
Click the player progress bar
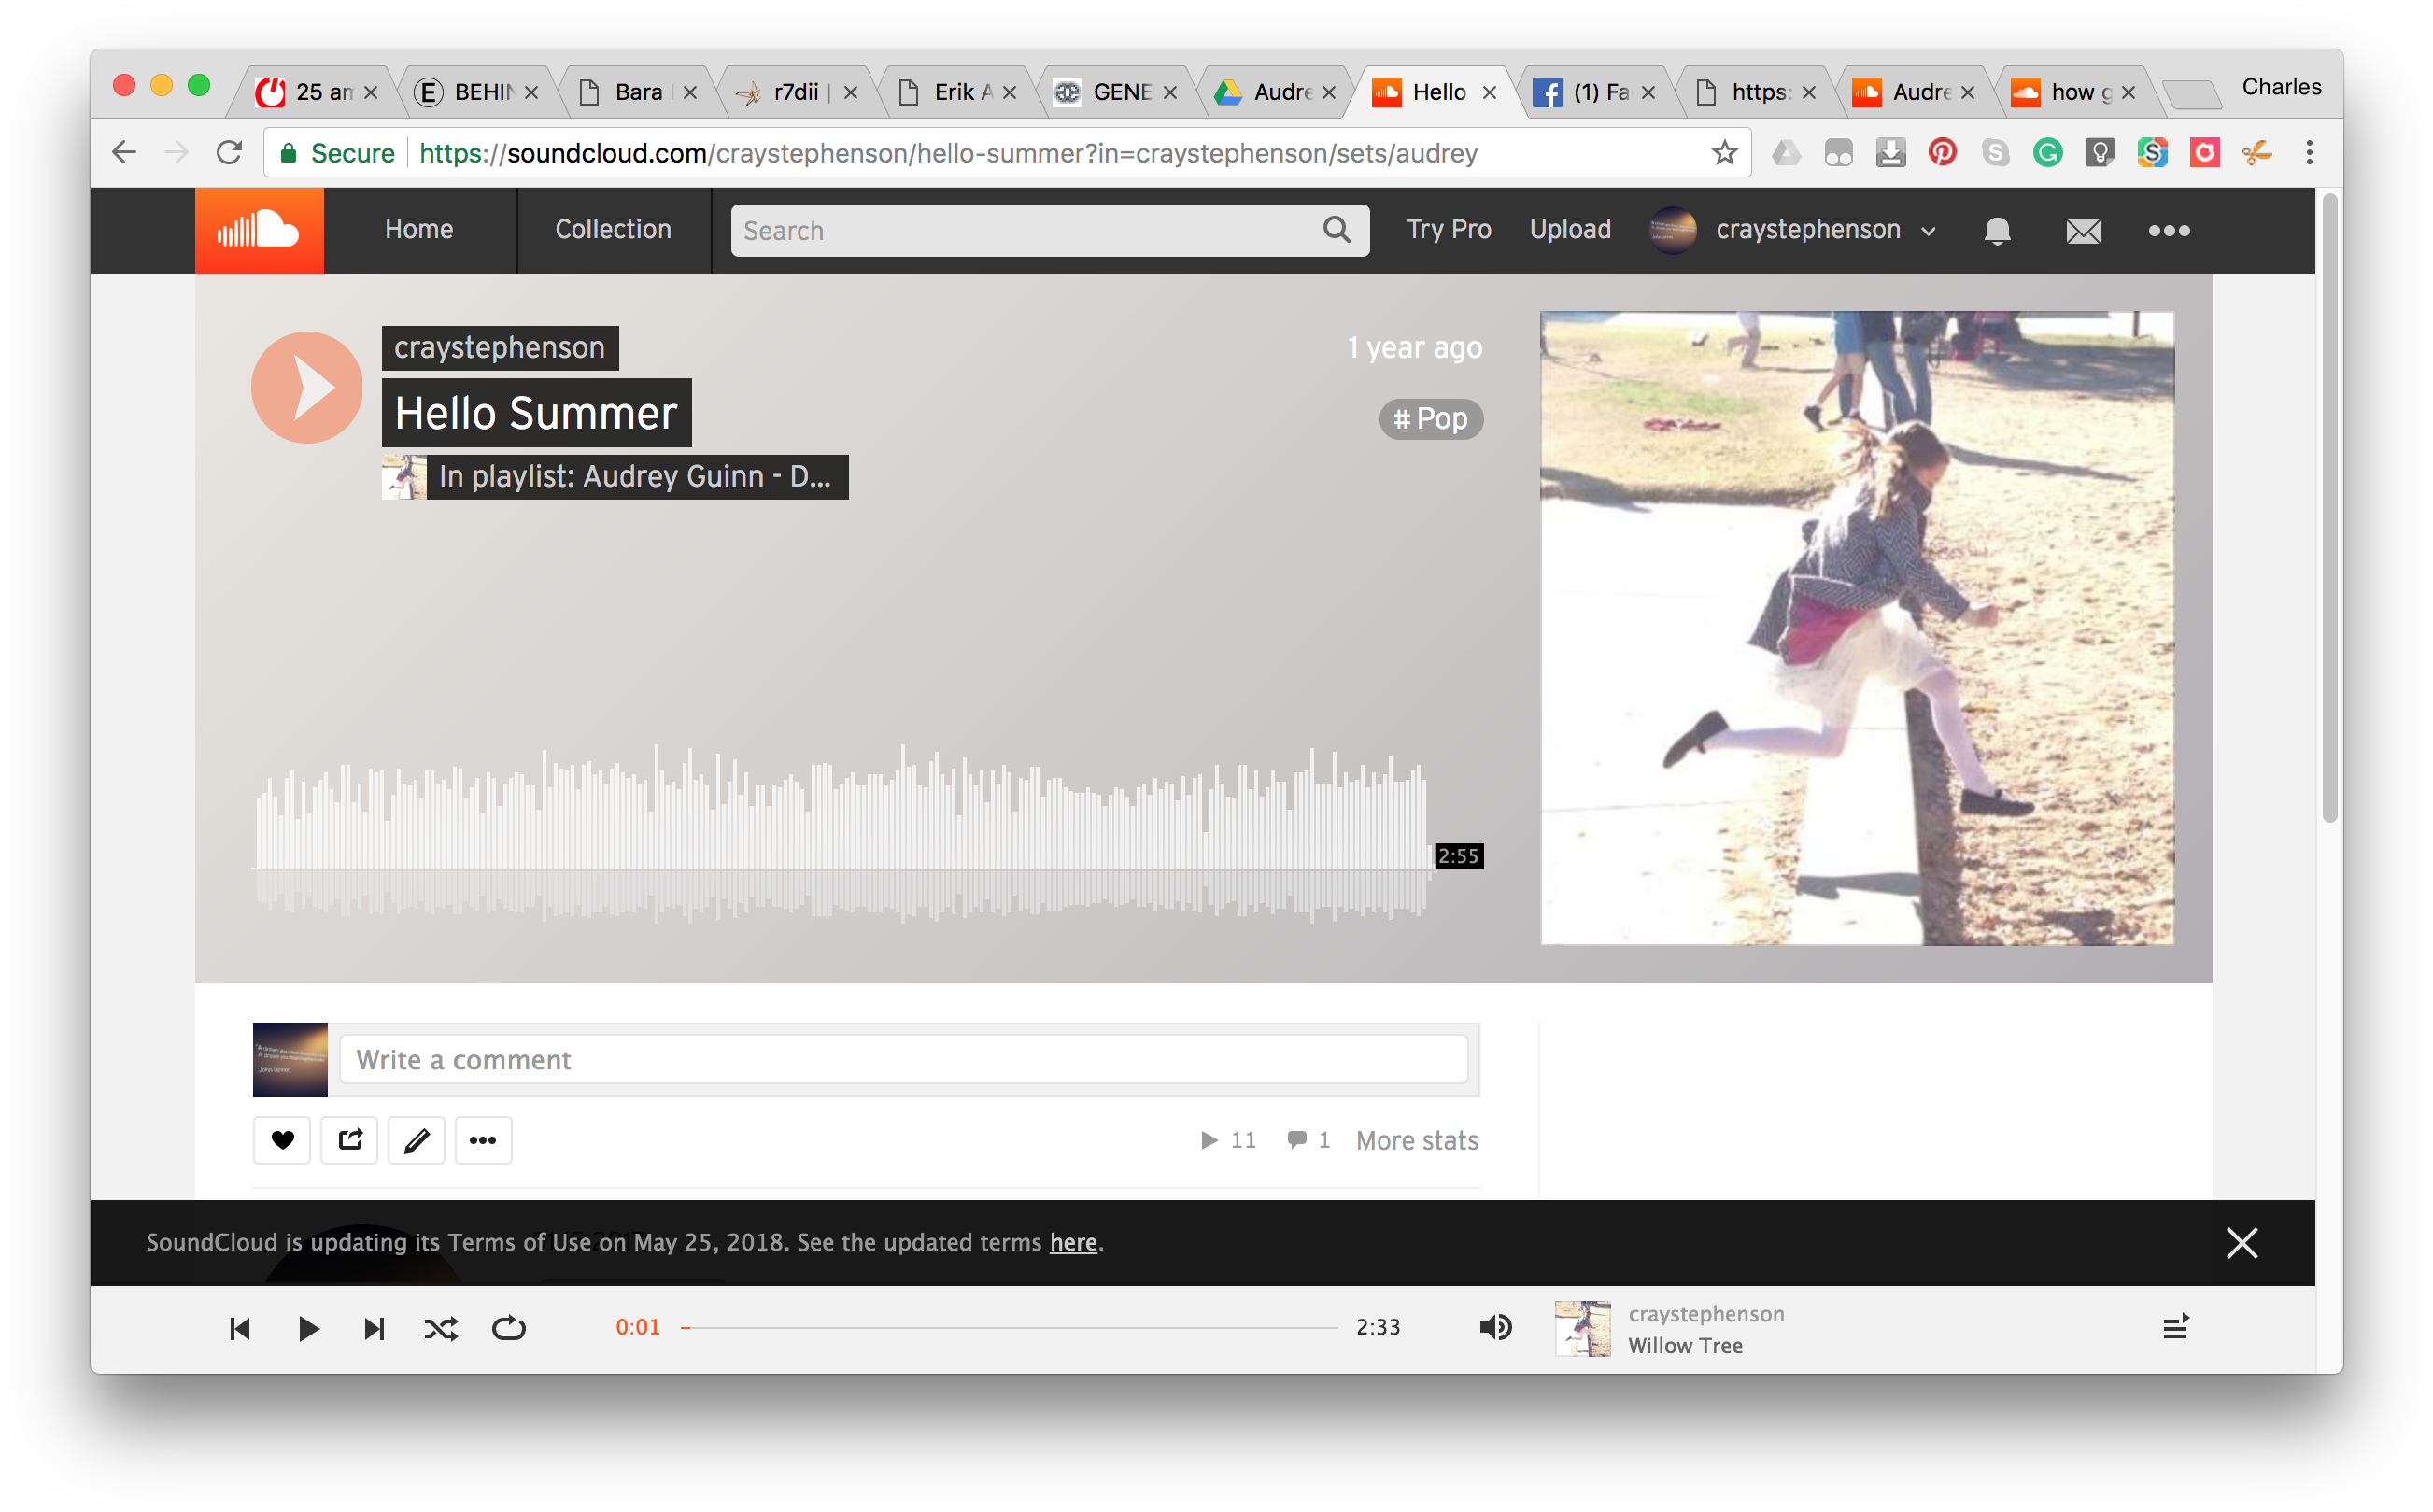tap(1009, 1327)
